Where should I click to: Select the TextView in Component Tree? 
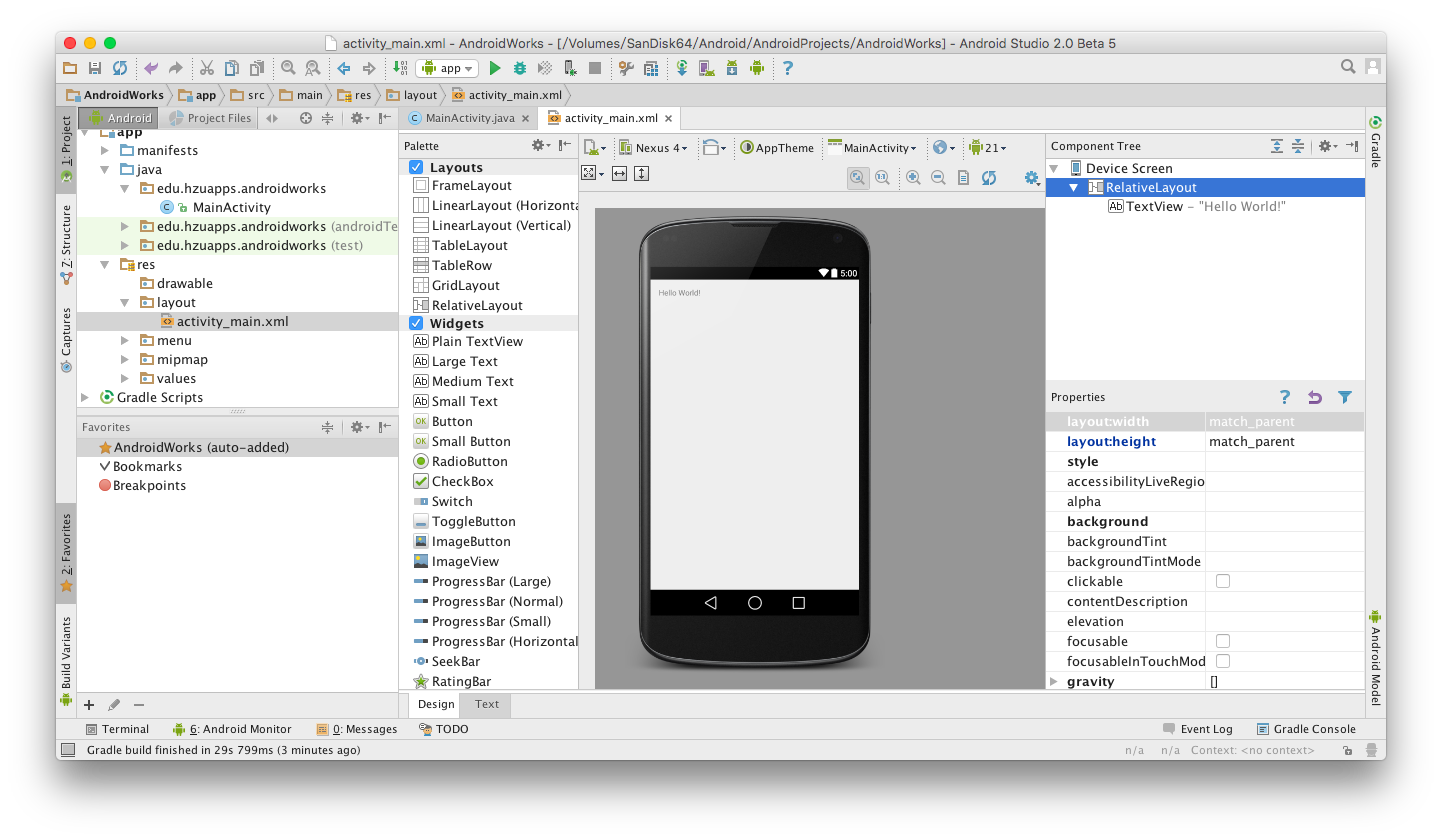1196,206
